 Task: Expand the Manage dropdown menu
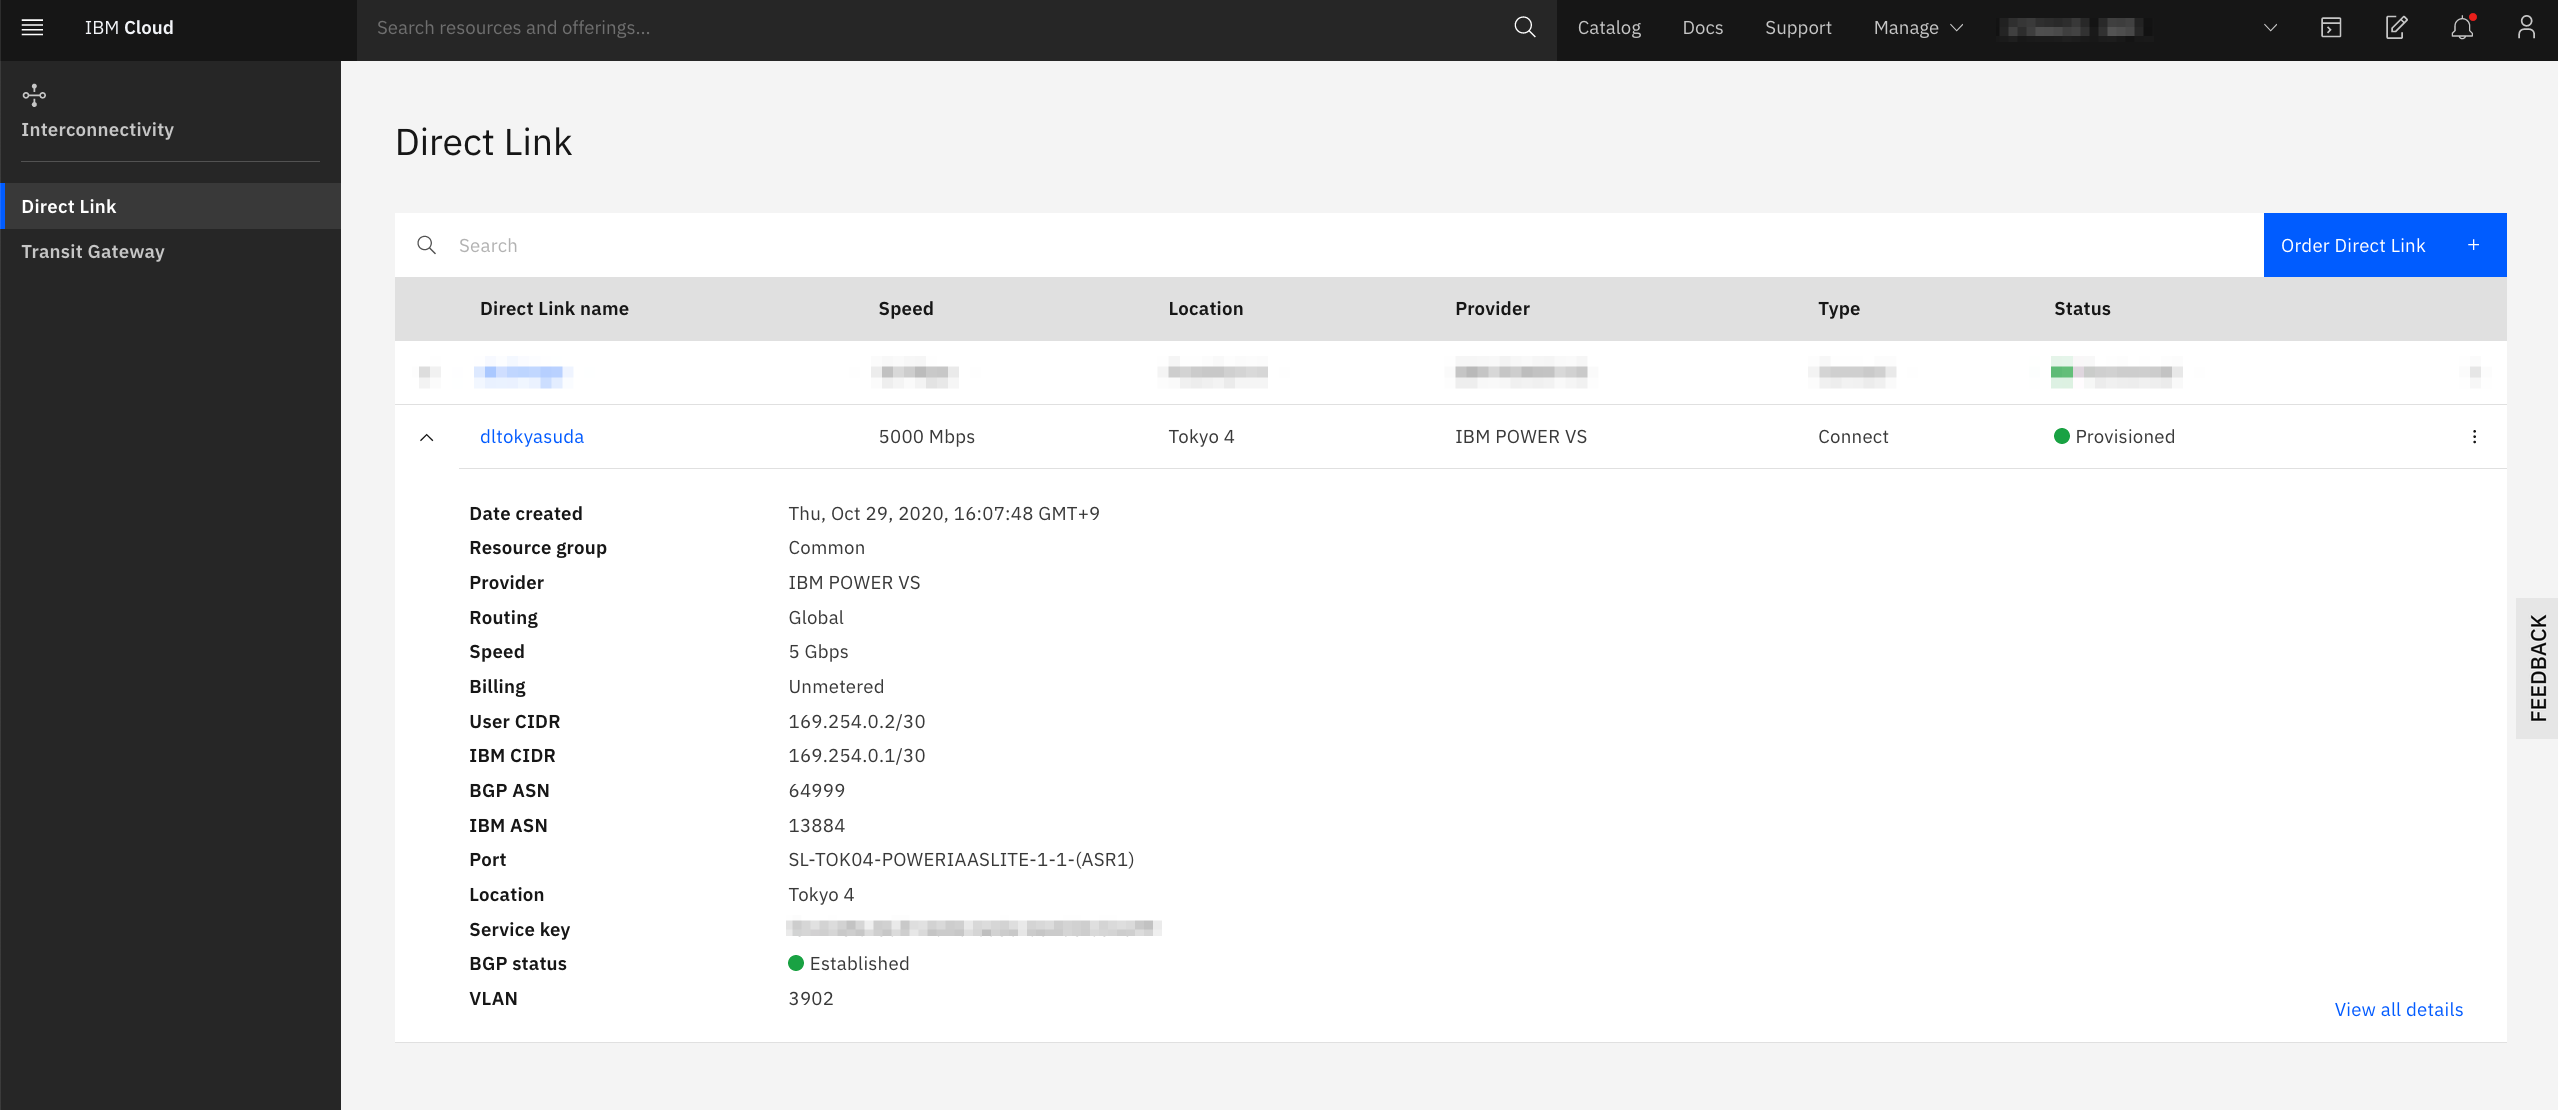coord(1917,27)
